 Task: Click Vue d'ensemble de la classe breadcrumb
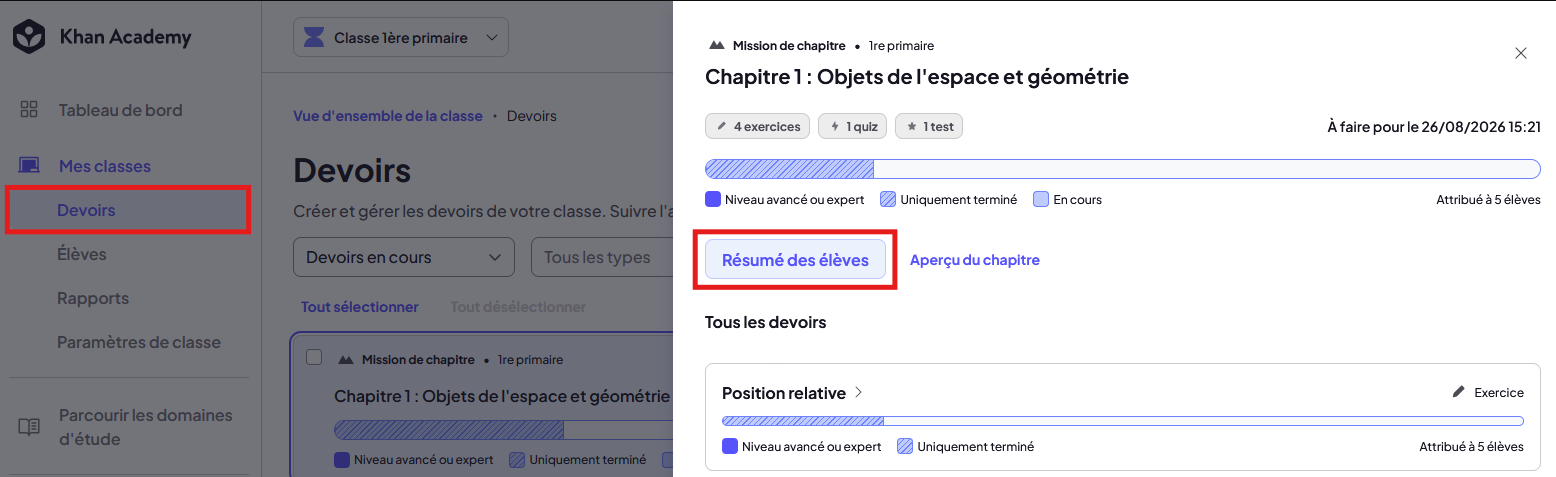pos(388,116)
